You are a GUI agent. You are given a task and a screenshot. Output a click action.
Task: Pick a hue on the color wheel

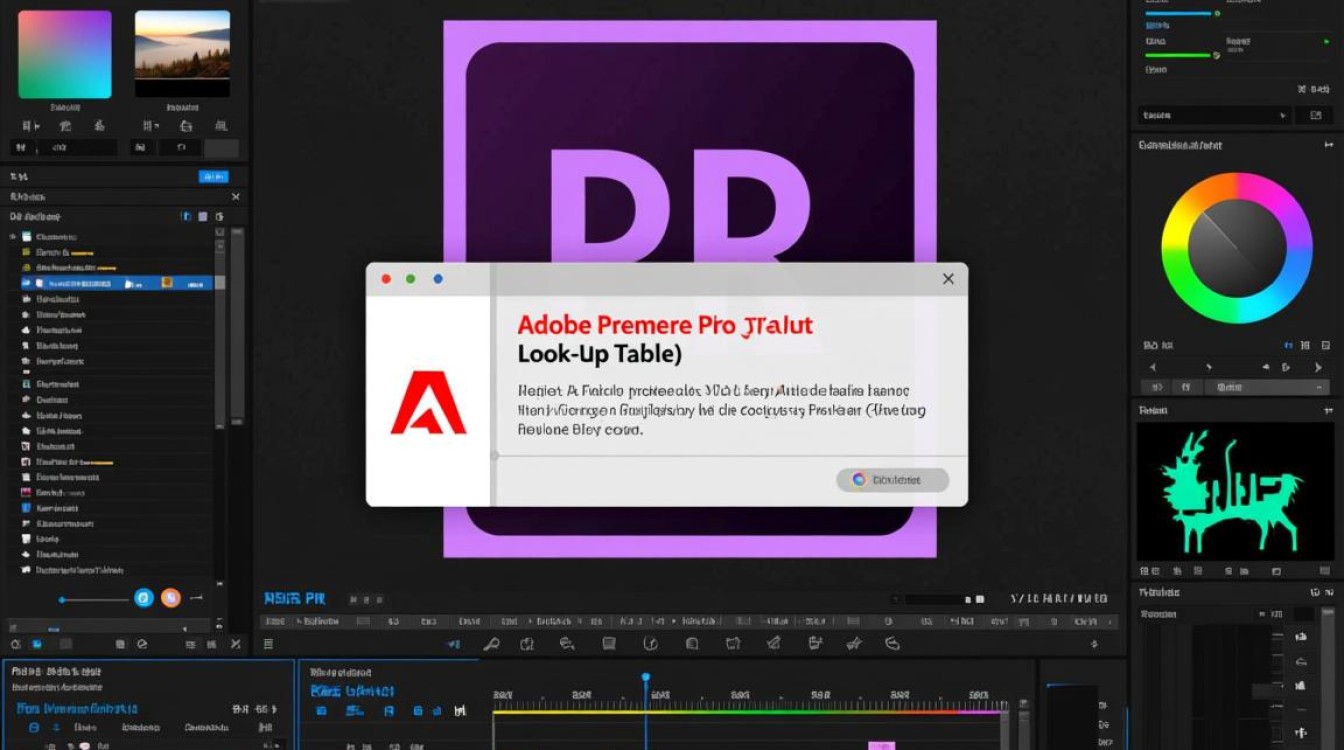(x=1237, y=248)
